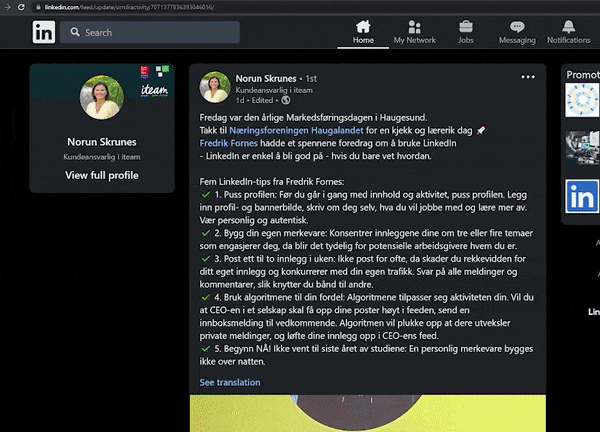Open the Home tab
The image size is (600, 432).
(x=363, y=33)
